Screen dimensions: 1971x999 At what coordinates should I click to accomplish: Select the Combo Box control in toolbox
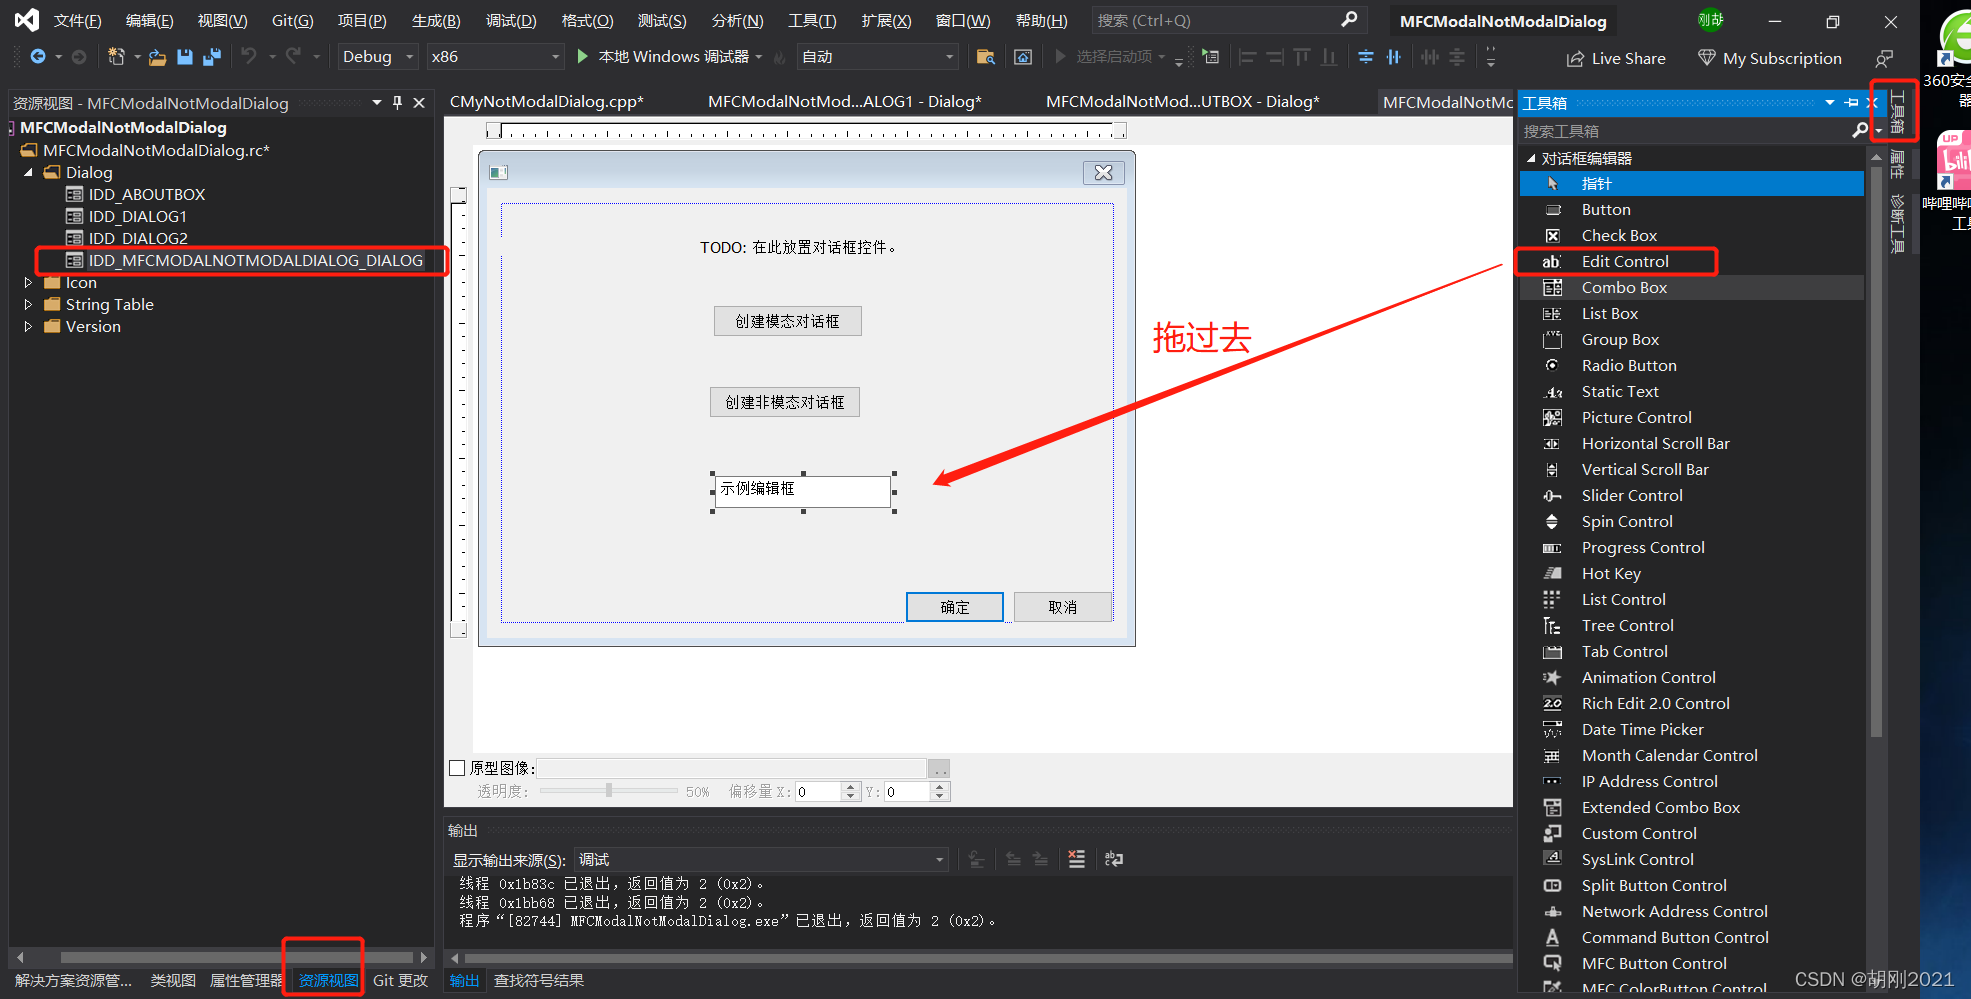pyautogui.click(x=1691, y=287)
